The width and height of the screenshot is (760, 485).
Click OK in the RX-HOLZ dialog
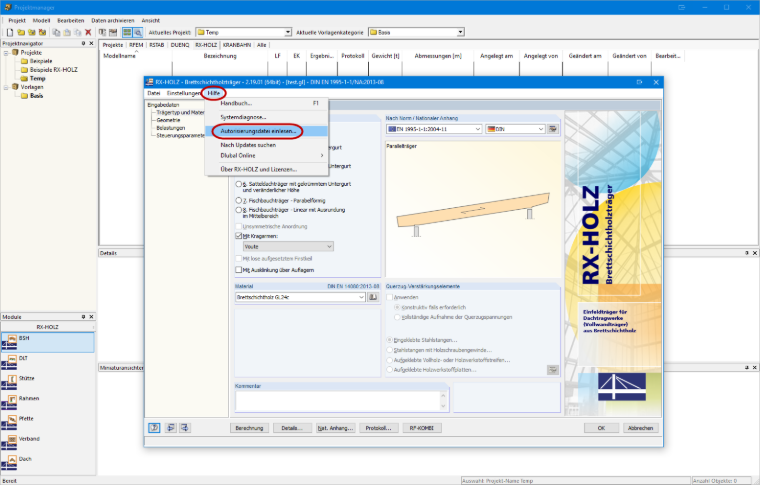coord(602,428)
